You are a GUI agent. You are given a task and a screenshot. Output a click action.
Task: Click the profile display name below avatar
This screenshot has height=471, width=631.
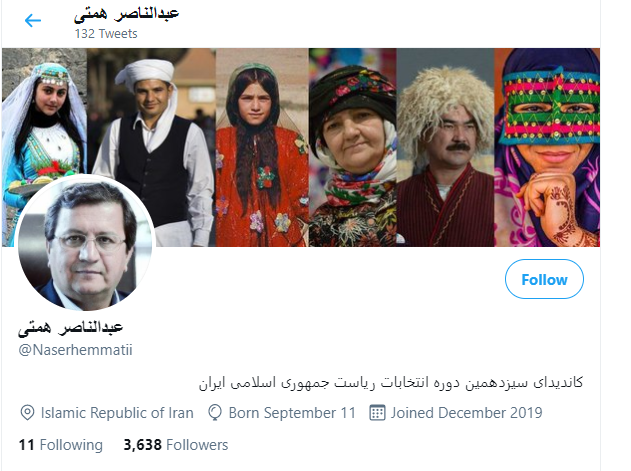click(72, 328)
